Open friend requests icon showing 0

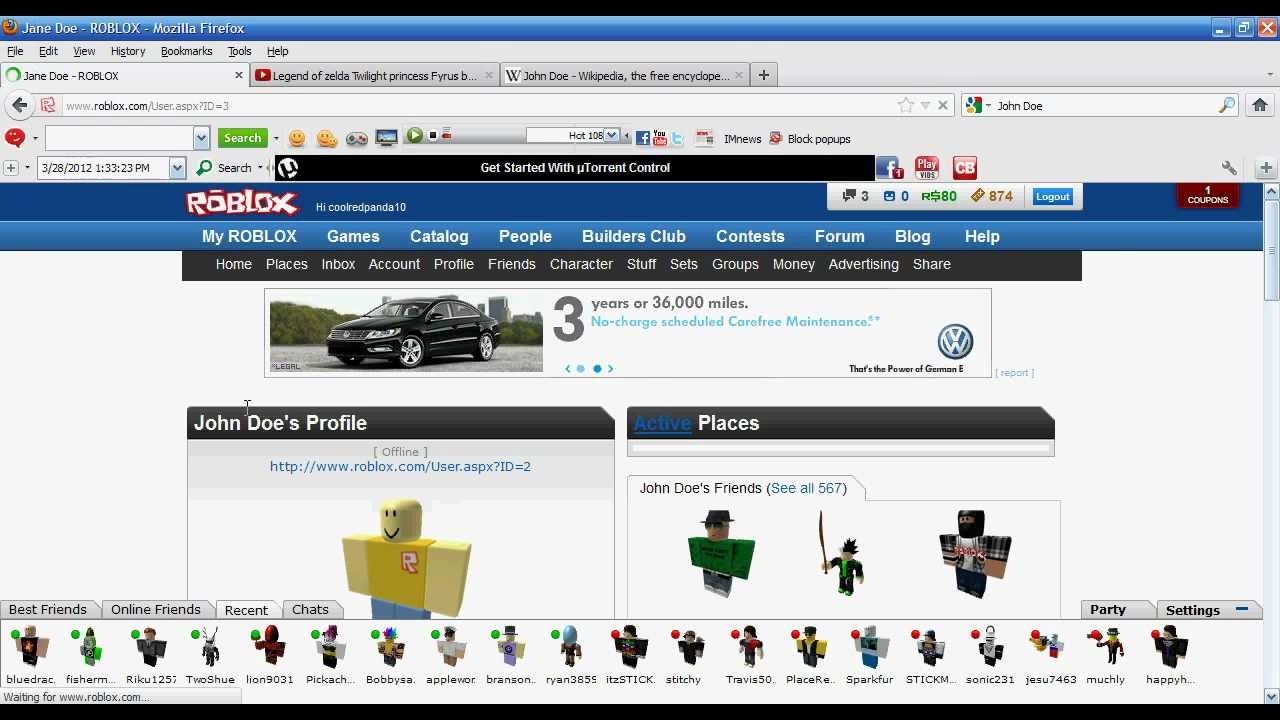(x=896, y=196)
